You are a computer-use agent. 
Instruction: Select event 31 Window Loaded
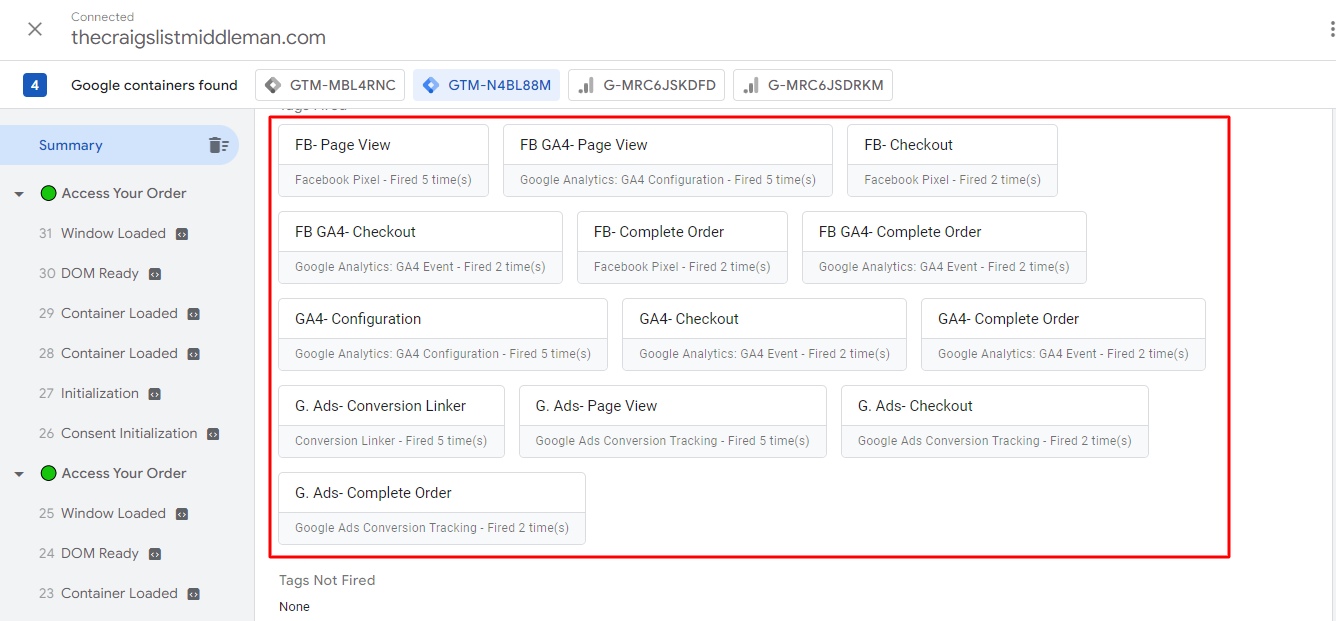coord(113,233)
